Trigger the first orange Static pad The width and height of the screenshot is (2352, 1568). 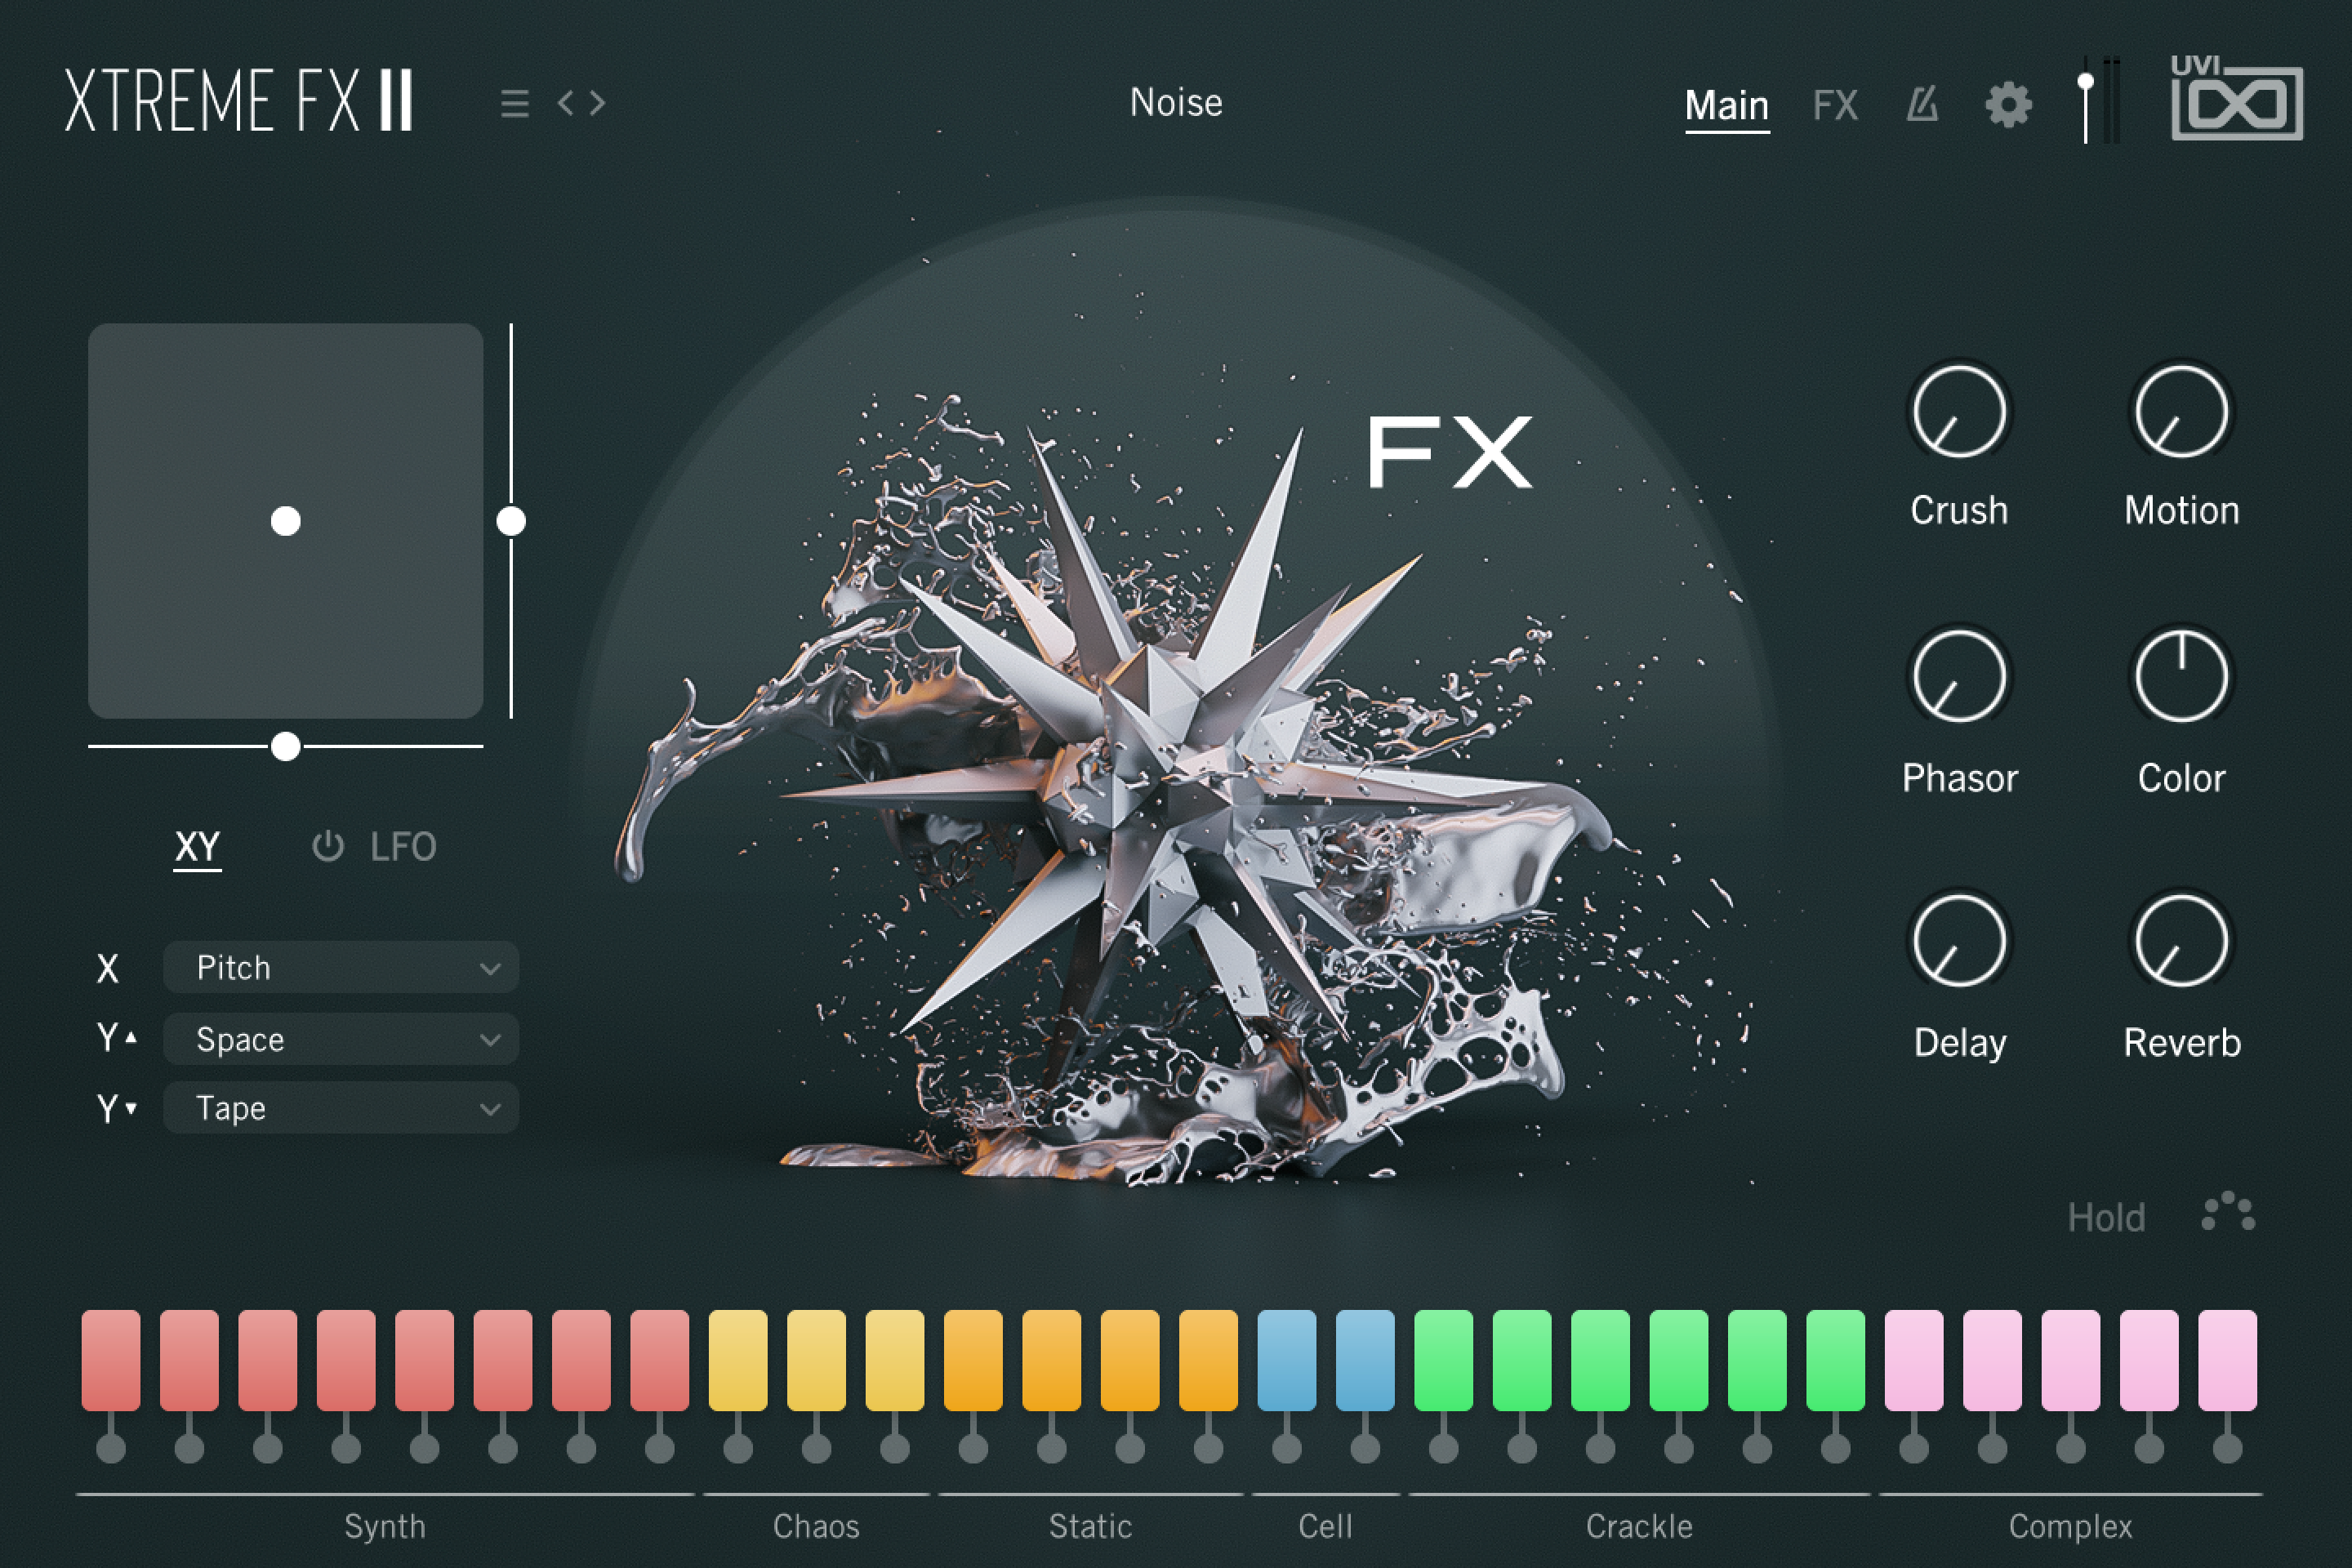pyautogui.click(x=973, y=1360)
